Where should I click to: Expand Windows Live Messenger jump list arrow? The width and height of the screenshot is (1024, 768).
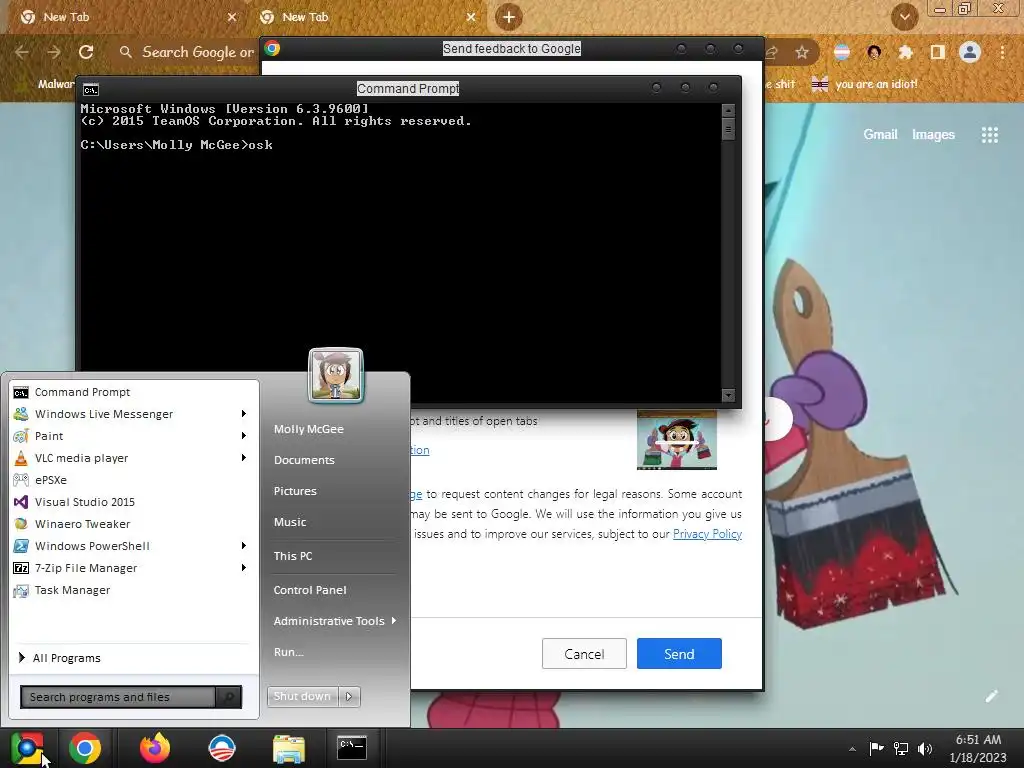point(244,413)
